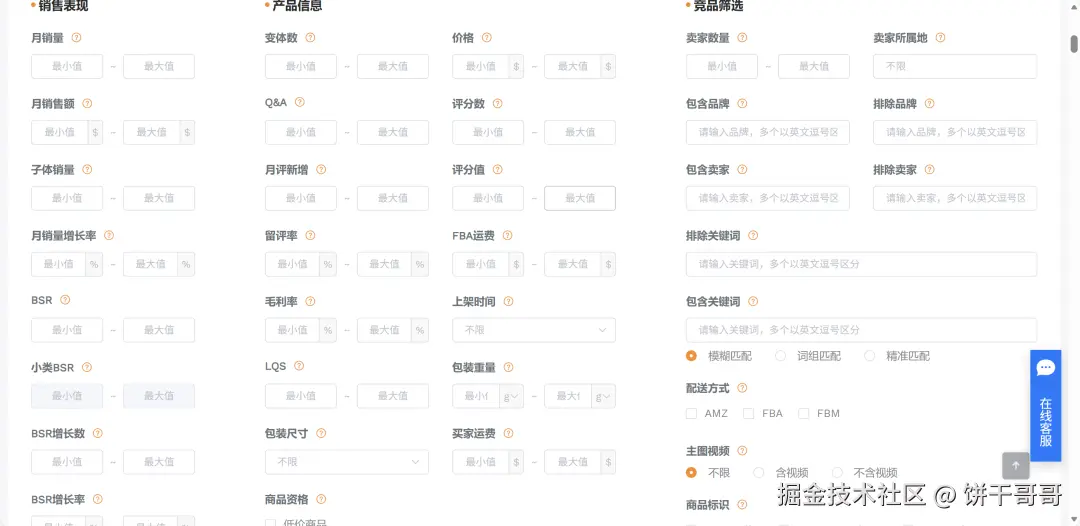
Task: Click the help icon beside 上架时间
Action: pos(509,302)
